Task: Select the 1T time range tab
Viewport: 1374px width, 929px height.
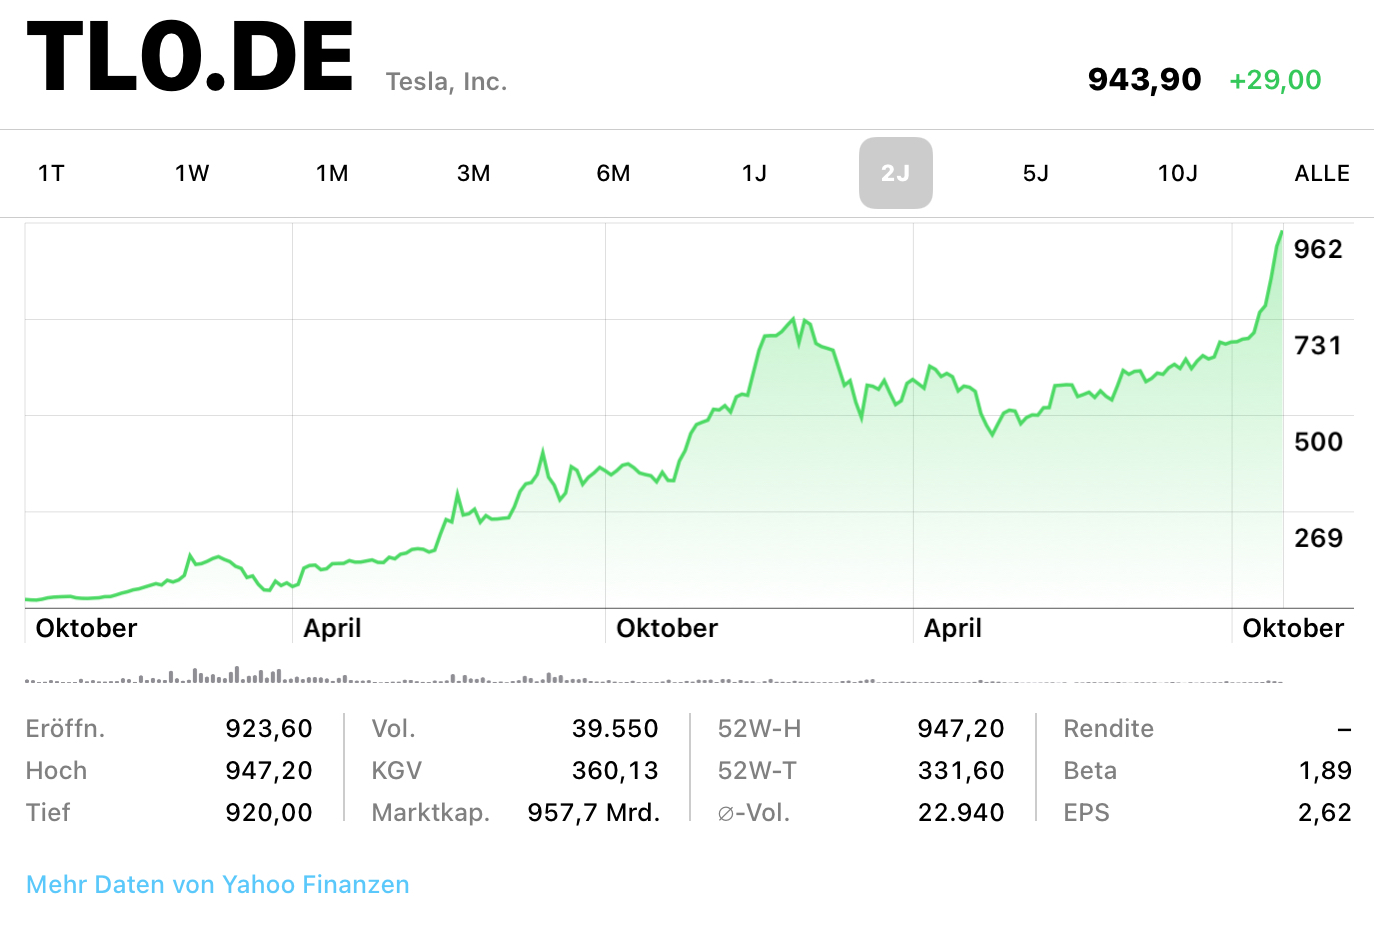Action: click(x=51, y=173)
